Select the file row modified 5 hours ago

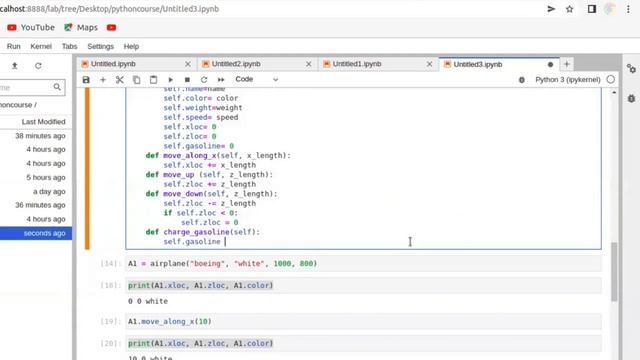tap(36, 178)
